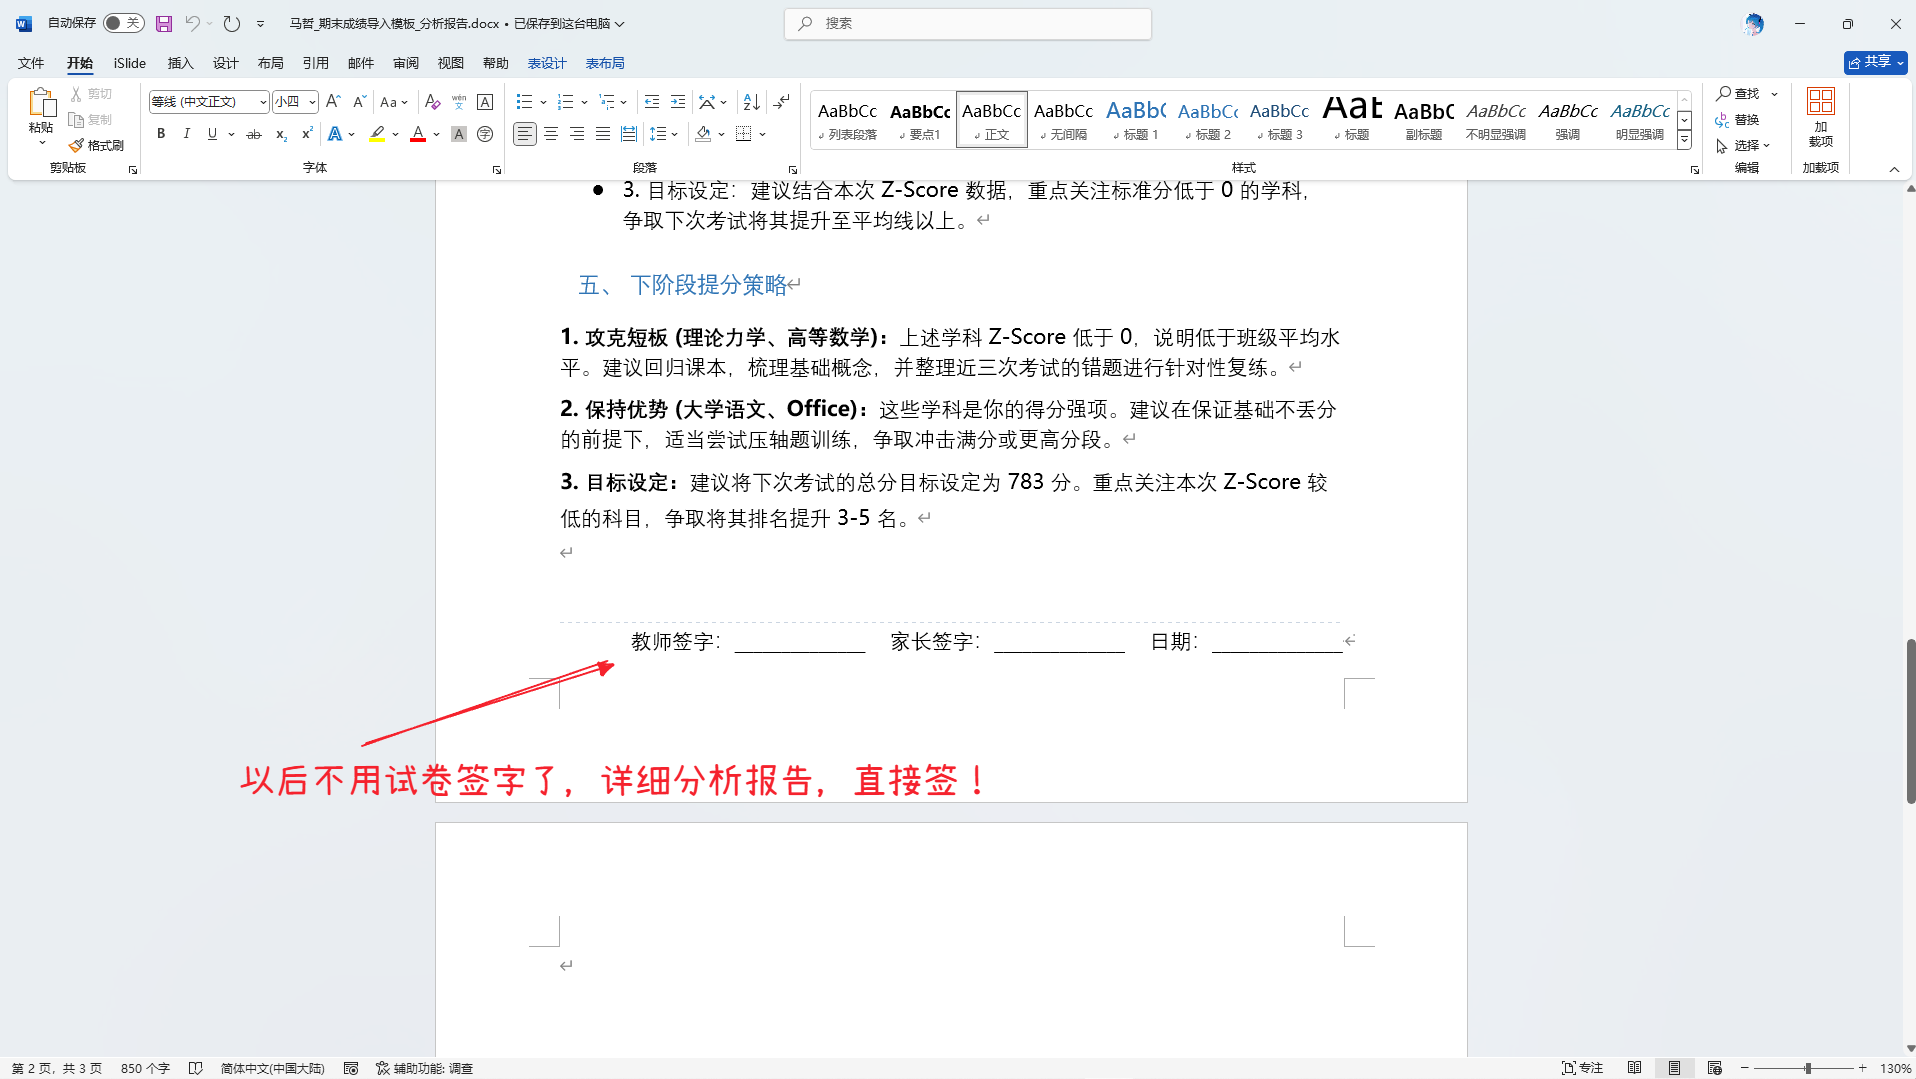The image size is (1916, 1079).
Task: Click the Share (共享) button
Action: (x=1875, y=62)
